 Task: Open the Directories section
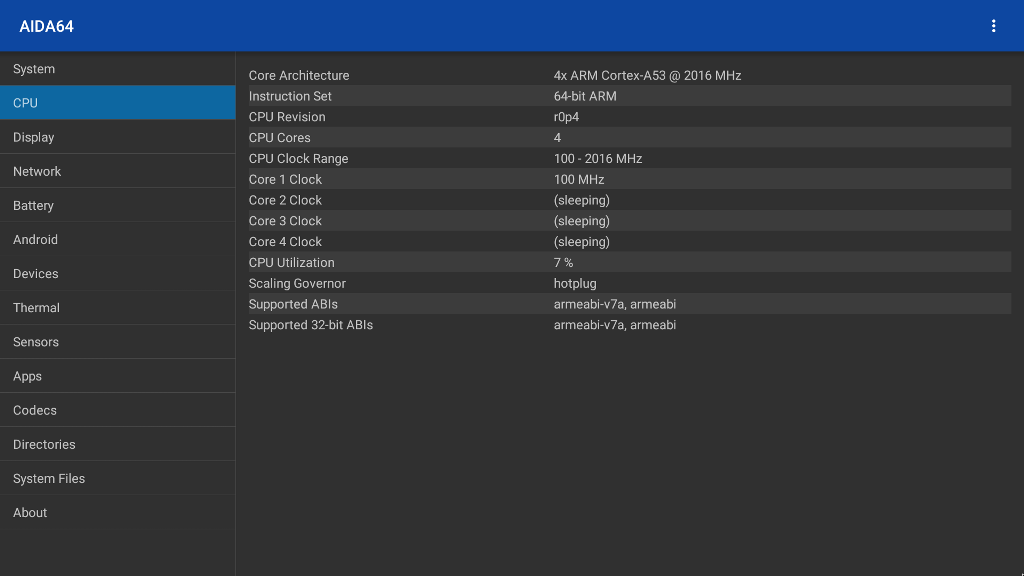(x=118, y=444)
